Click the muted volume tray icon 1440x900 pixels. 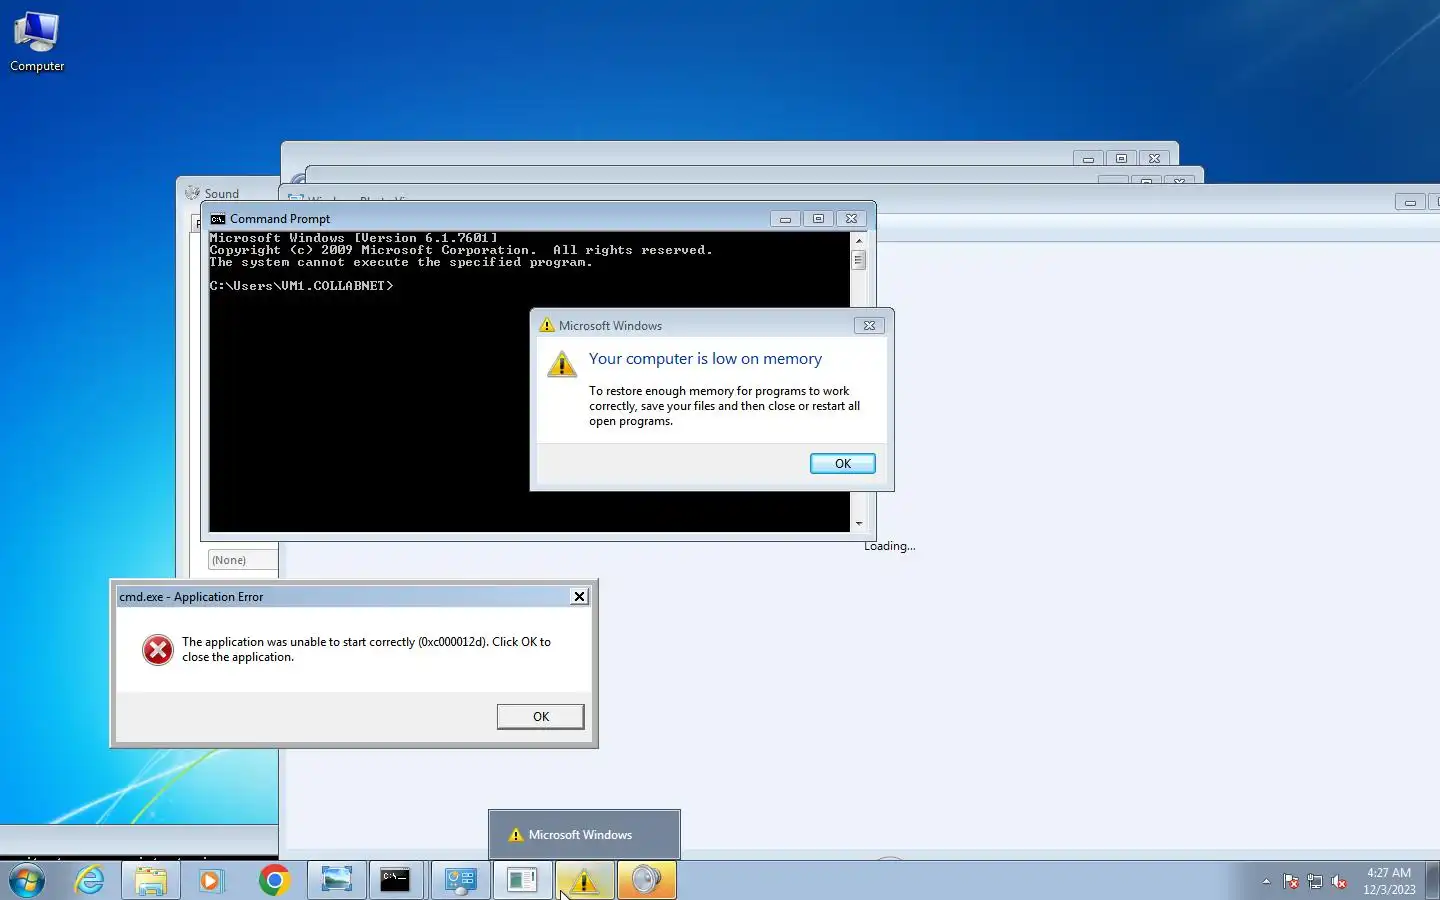pos(1339,882)
